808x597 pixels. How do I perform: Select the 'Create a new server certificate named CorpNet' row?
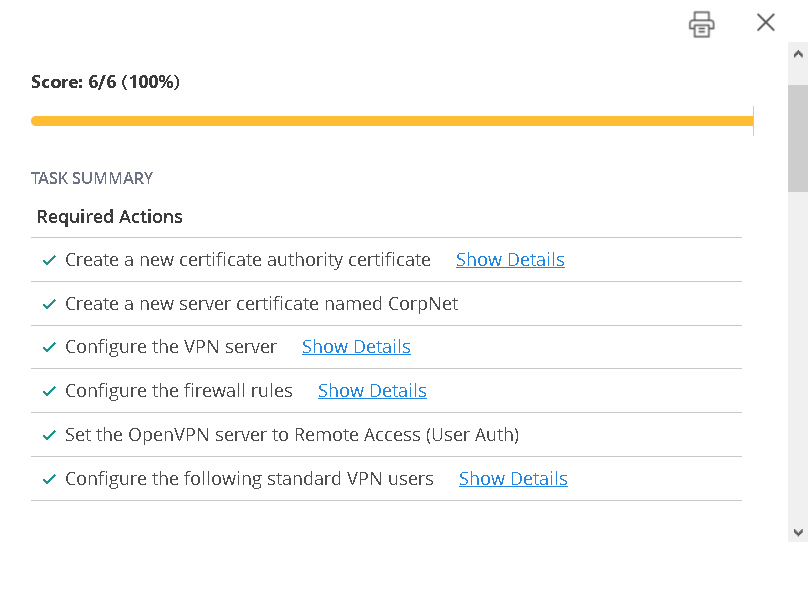[x=262, y=304]
